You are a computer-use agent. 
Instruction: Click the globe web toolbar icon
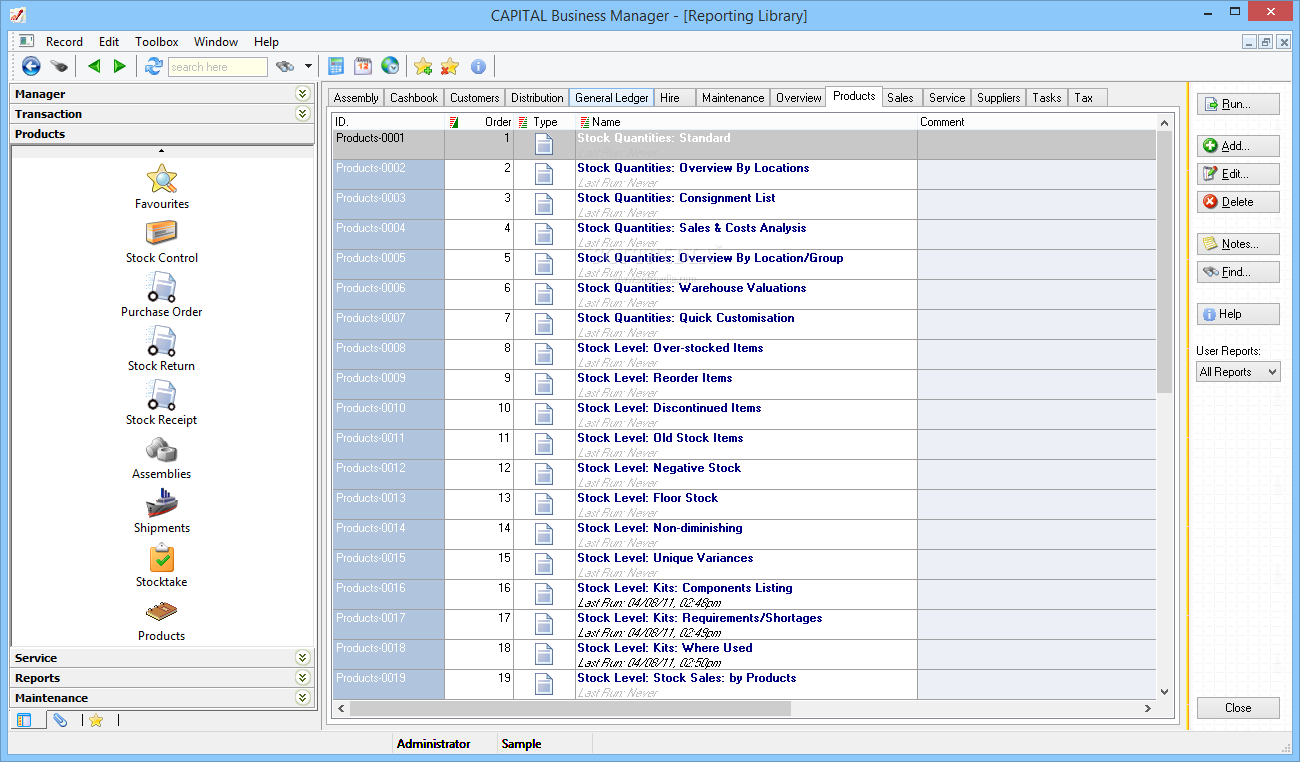pyautogui.click(x=390, y=66)
